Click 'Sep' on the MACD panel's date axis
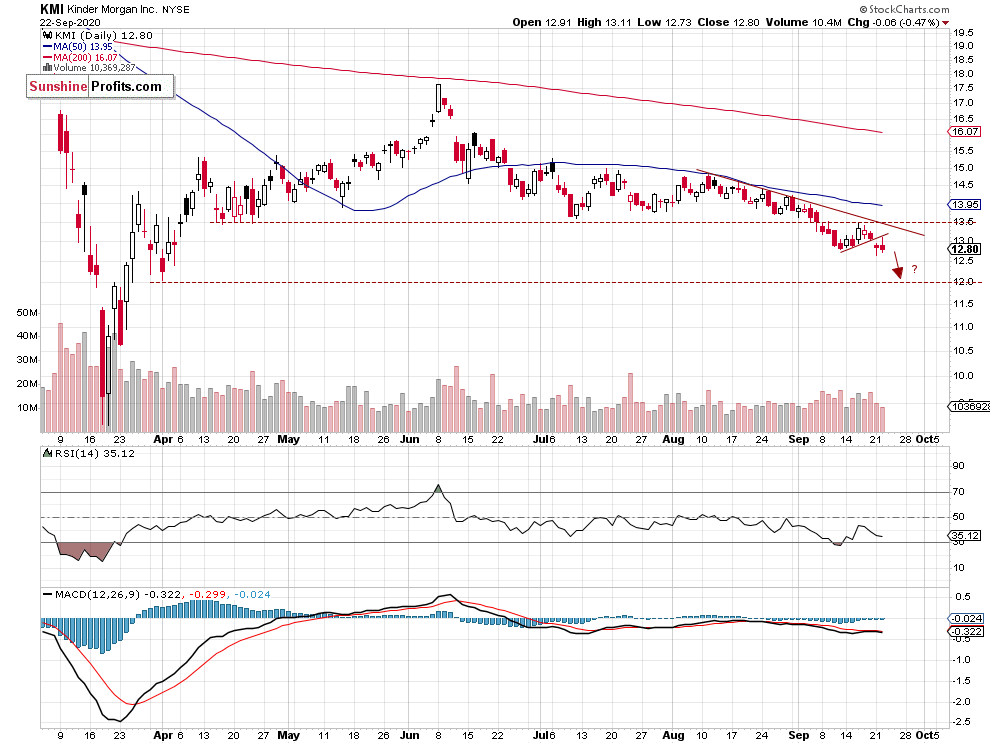 798,735
